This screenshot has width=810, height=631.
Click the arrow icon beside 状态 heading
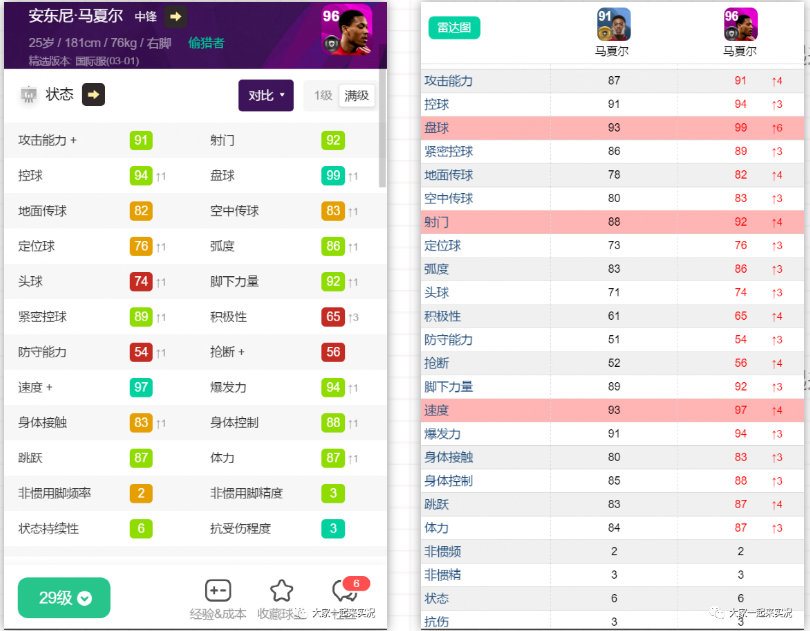pos(94,95)
